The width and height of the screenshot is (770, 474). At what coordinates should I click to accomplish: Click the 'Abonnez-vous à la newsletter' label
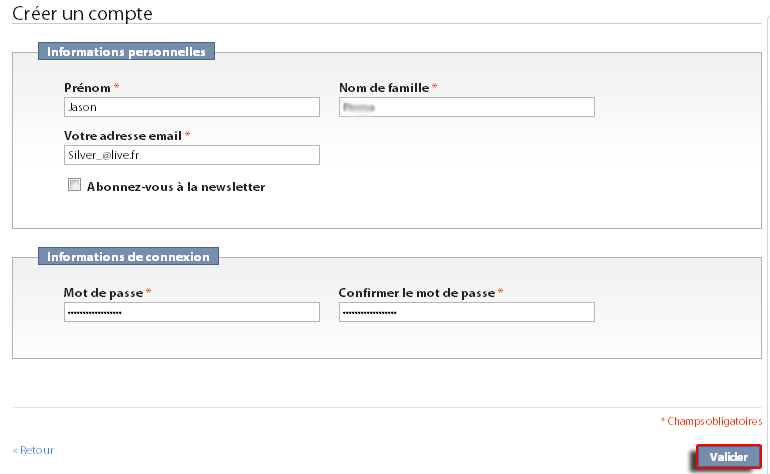click(176, 187)
